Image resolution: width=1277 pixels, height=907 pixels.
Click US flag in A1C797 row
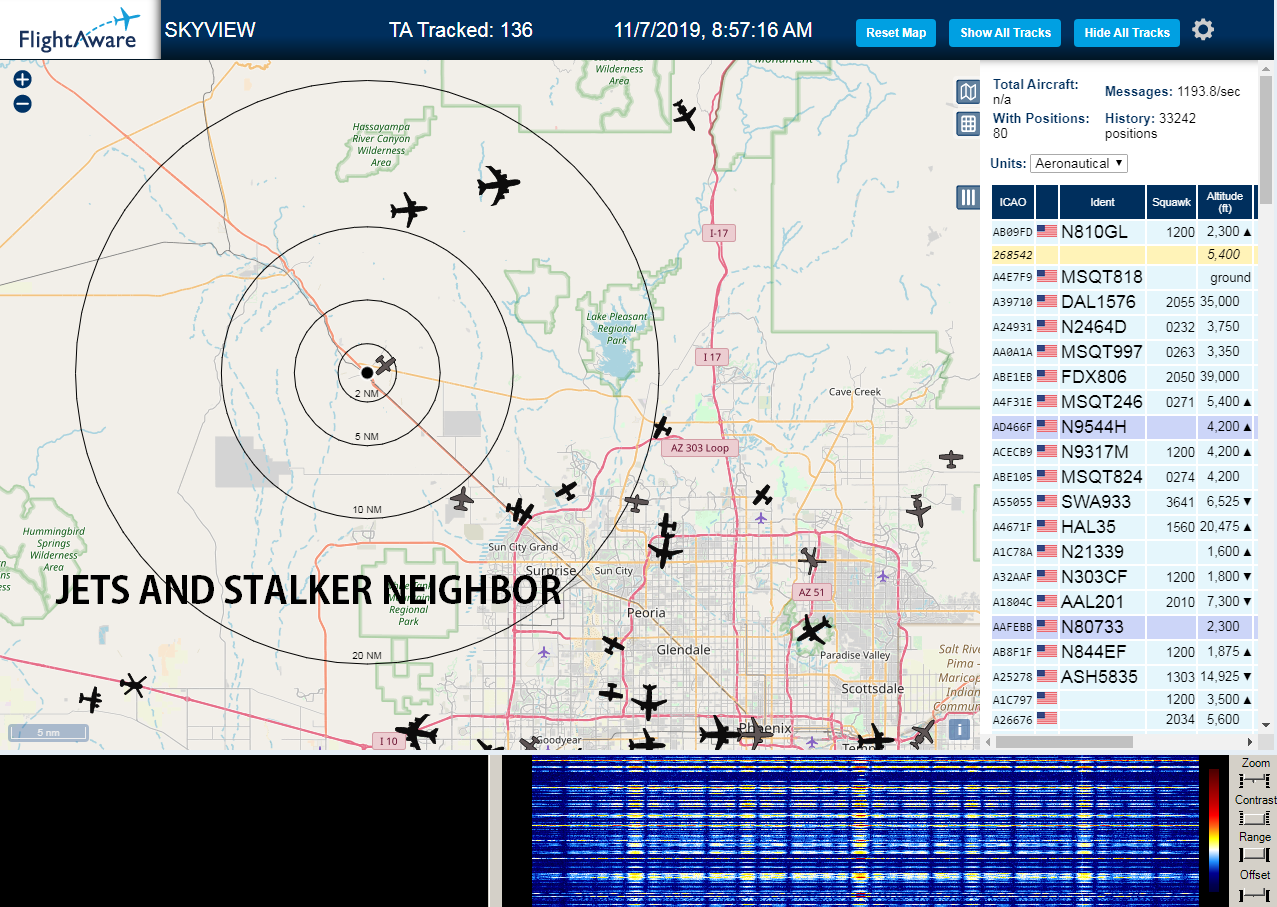pos(1047,698)
